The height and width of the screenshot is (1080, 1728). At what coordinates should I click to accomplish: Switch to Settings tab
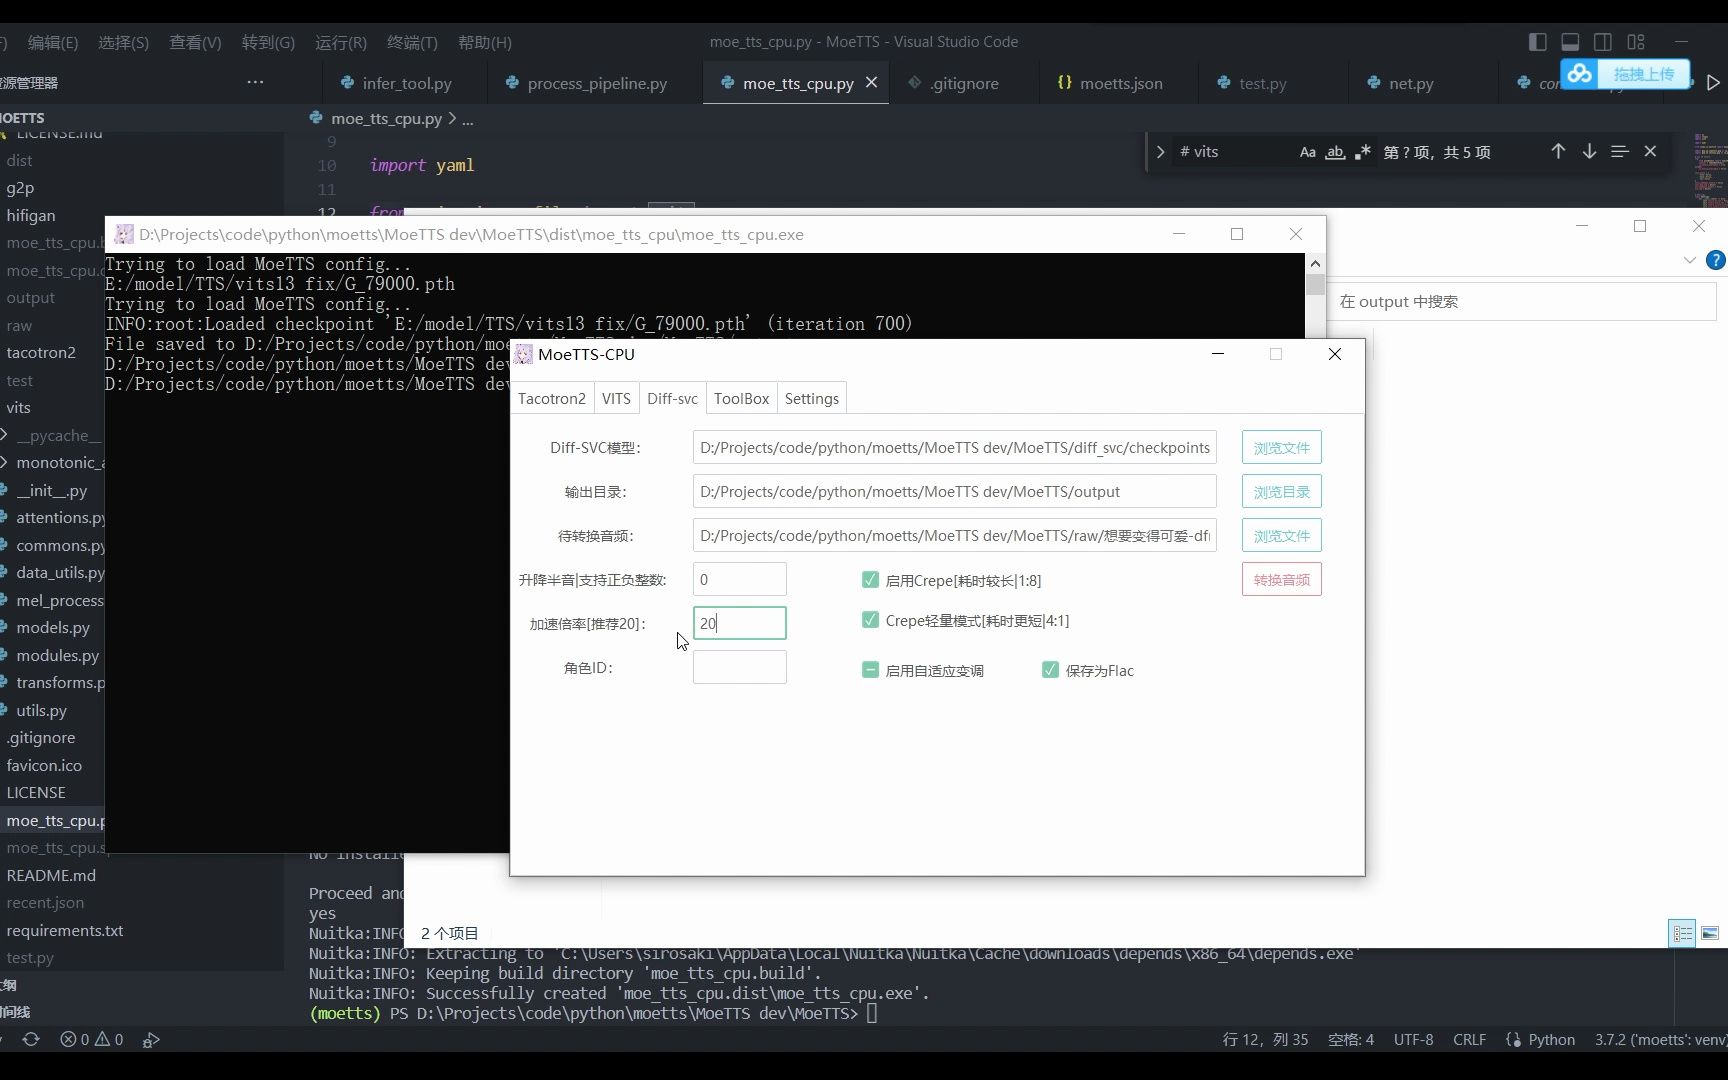click(811, 398)
